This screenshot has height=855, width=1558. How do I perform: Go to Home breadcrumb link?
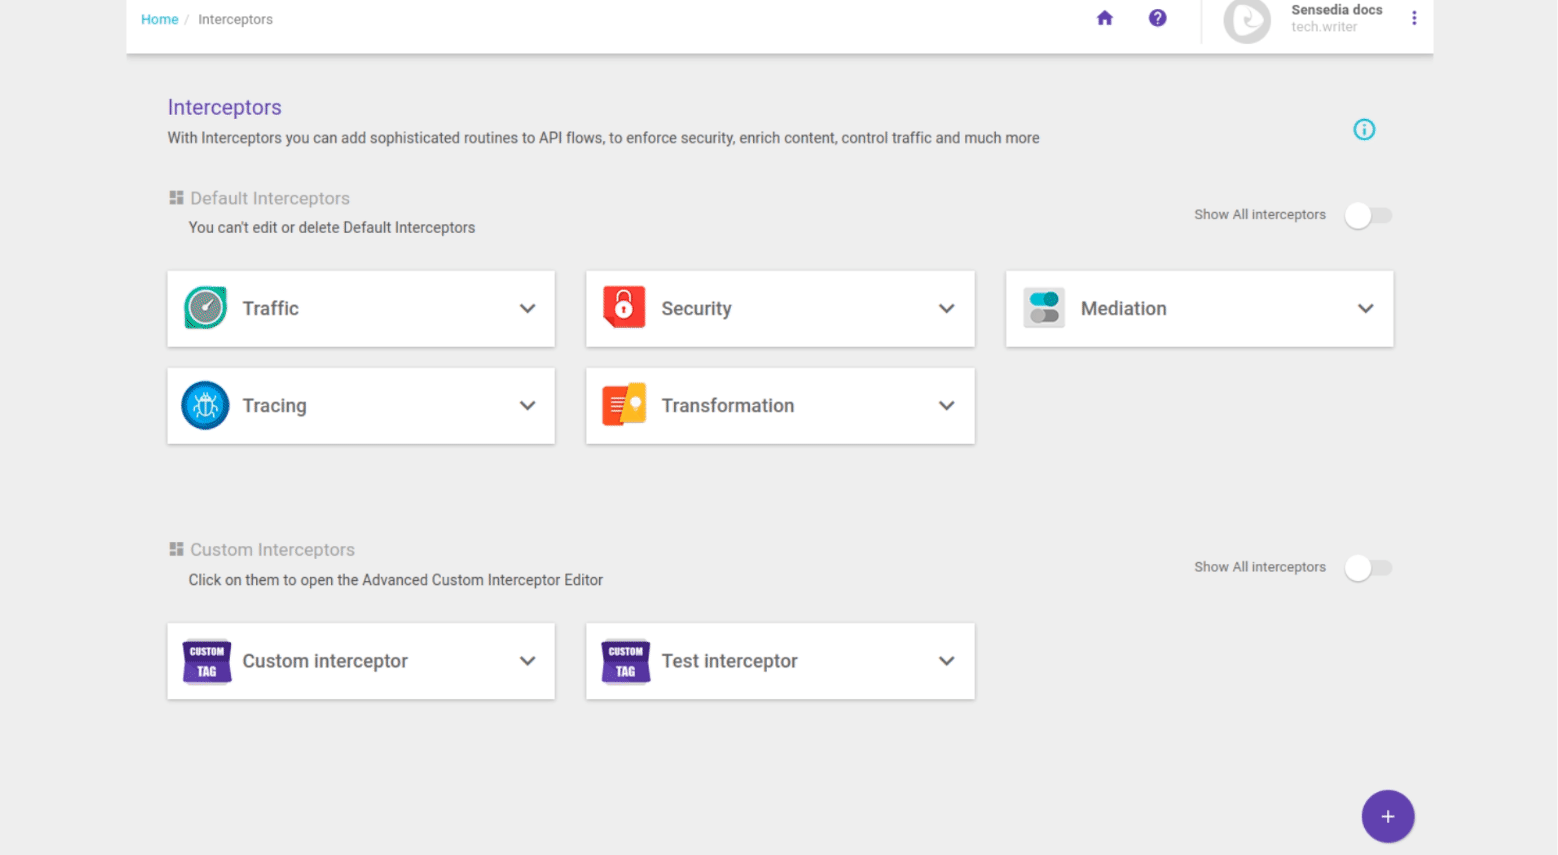click(x=159, y=19)
